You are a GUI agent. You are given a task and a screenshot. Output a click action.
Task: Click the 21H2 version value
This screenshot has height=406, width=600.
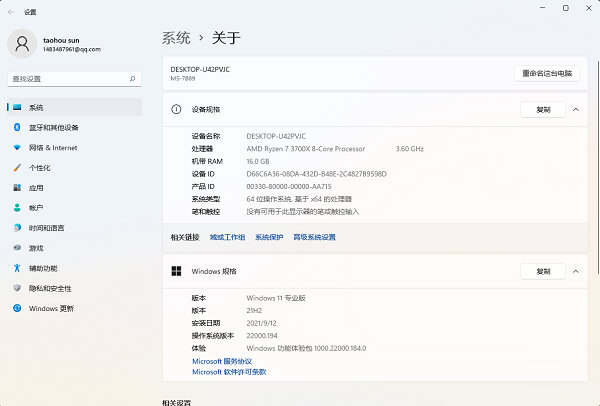pyautogui.click(x=254, y=311)
